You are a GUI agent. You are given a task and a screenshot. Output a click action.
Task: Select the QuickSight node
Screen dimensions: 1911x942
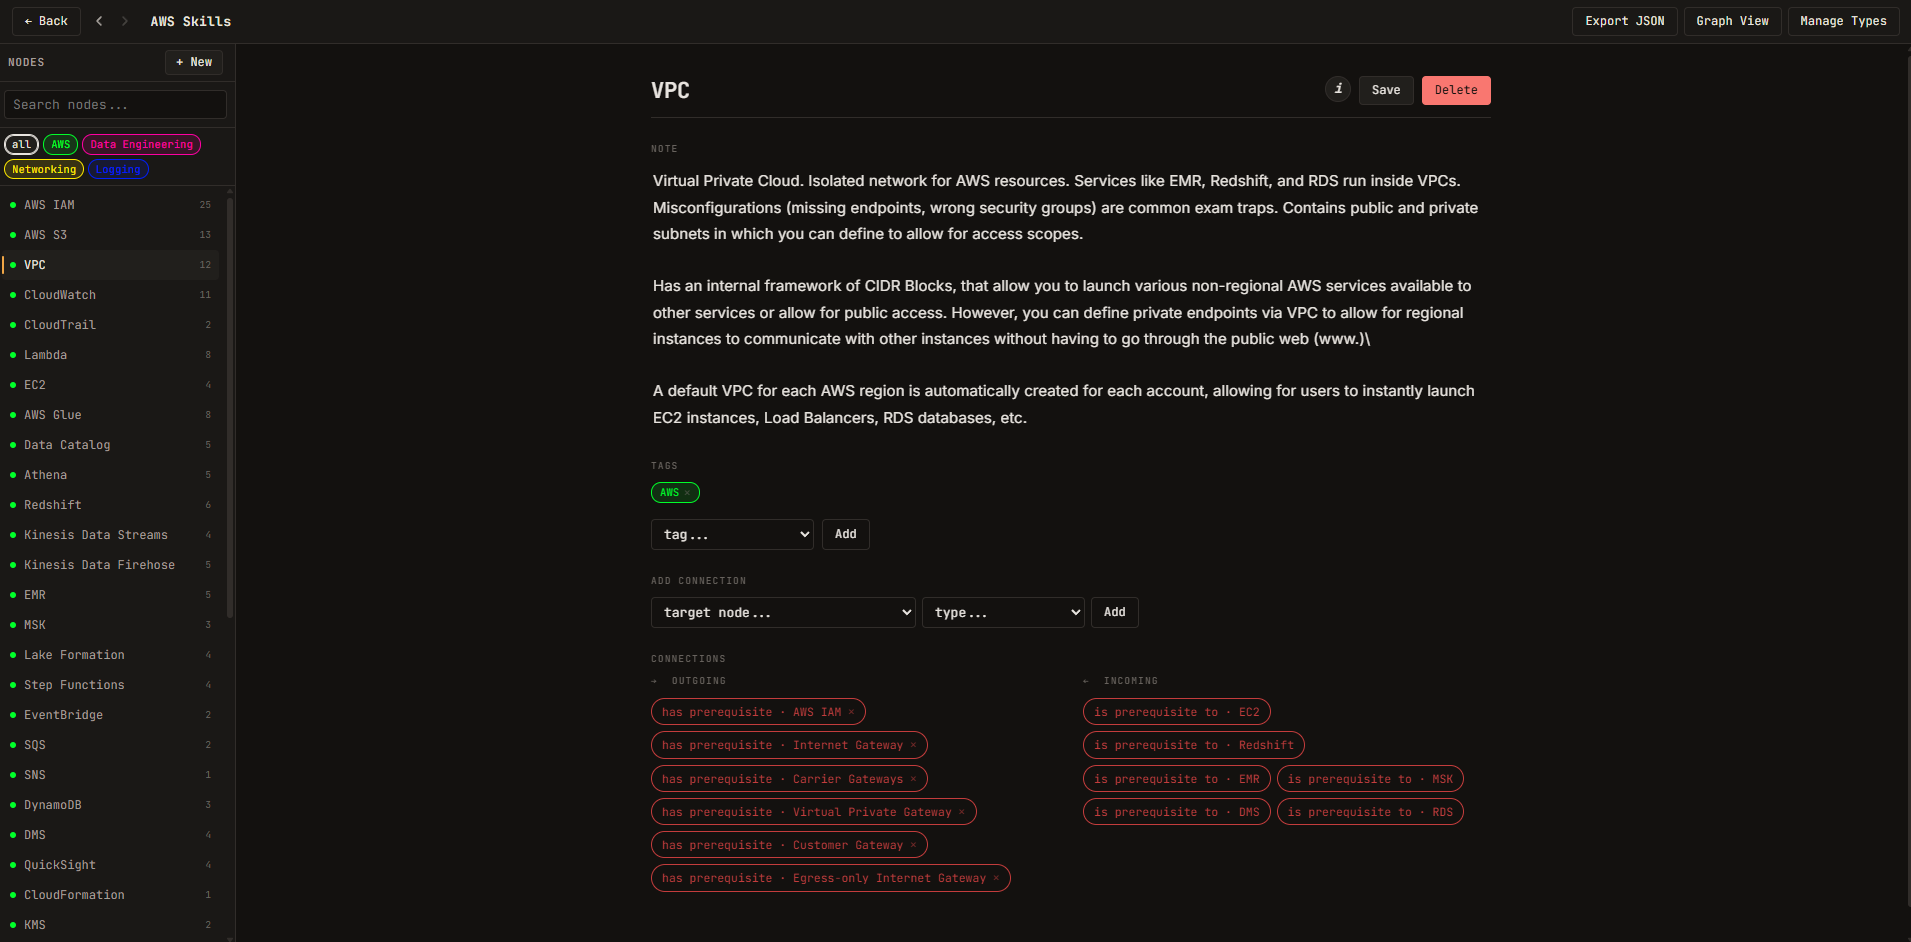110,865
